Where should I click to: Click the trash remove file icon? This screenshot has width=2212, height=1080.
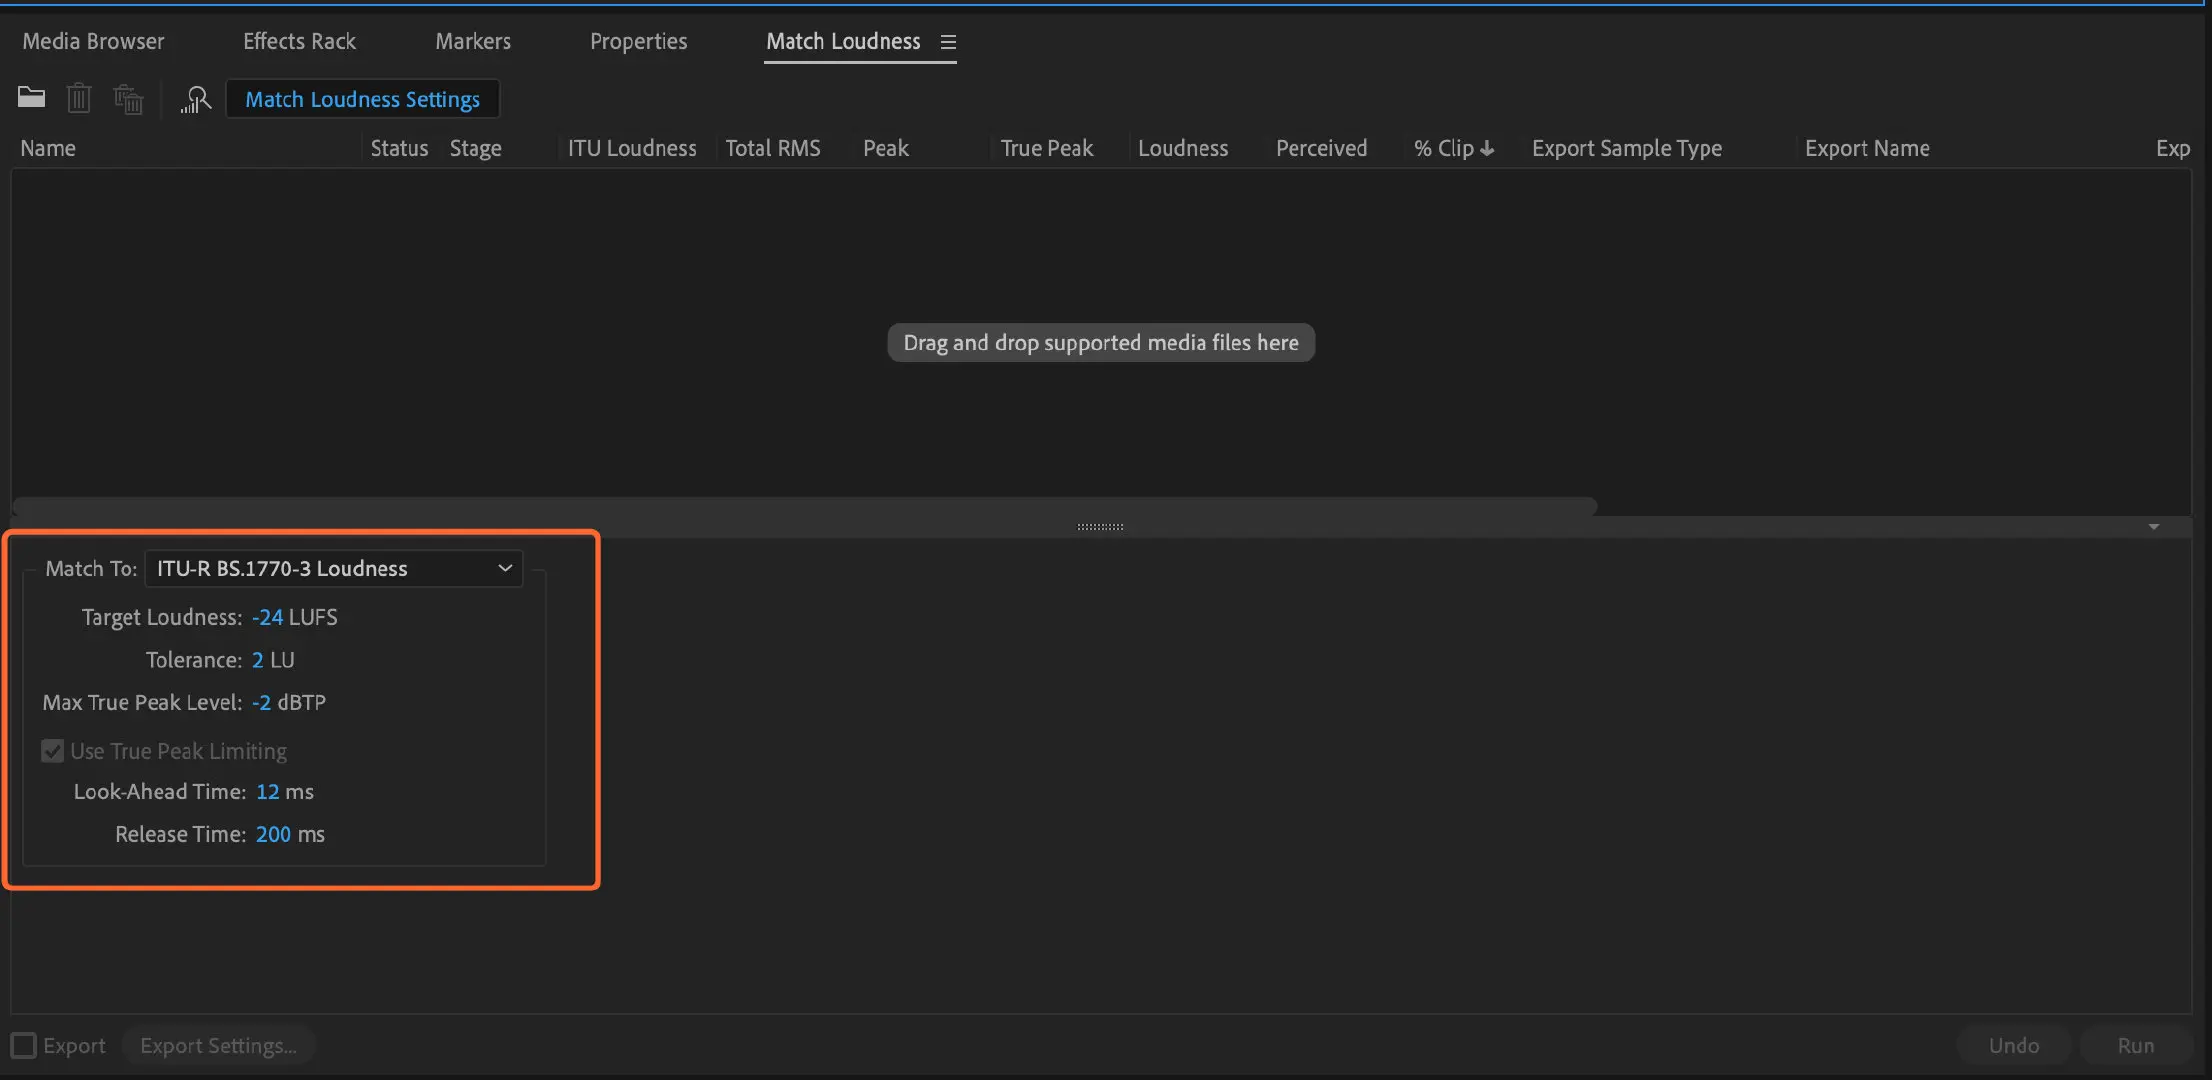pos(79,99)
